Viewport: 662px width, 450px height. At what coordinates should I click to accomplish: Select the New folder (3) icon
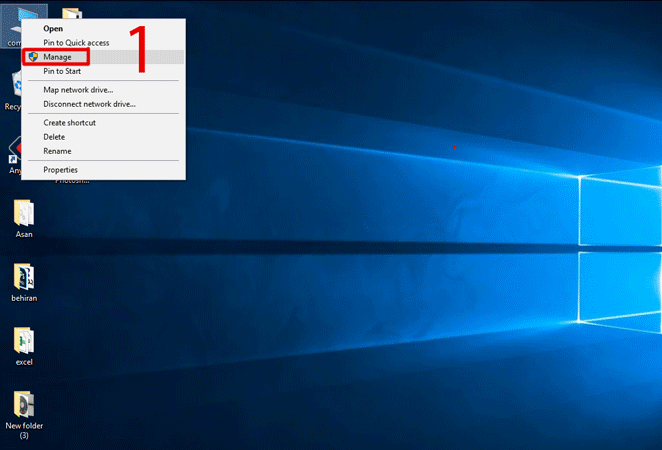[x=24, y=405]
